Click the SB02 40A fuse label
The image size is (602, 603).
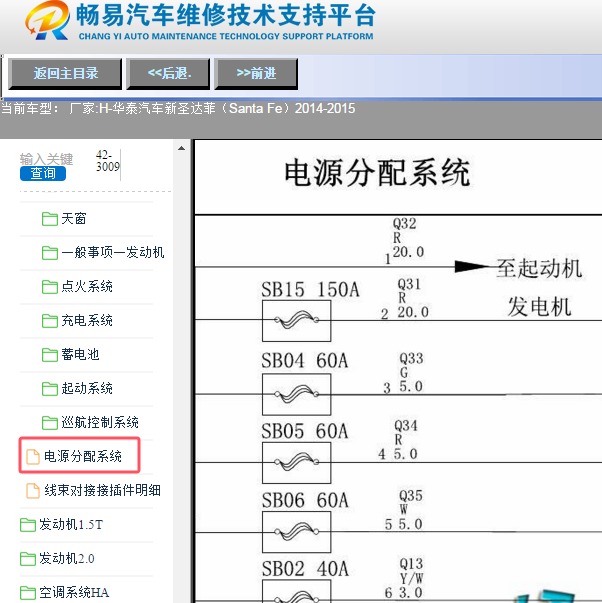[305, 569]
